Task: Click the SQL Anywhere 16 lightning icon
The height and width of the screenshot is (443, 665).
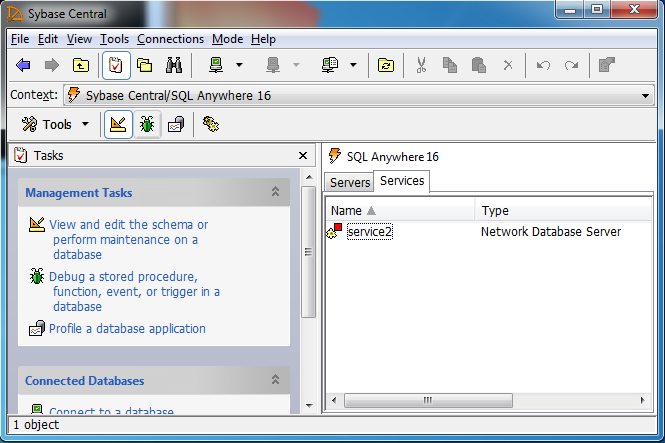Action: click(x=335, y=156)
